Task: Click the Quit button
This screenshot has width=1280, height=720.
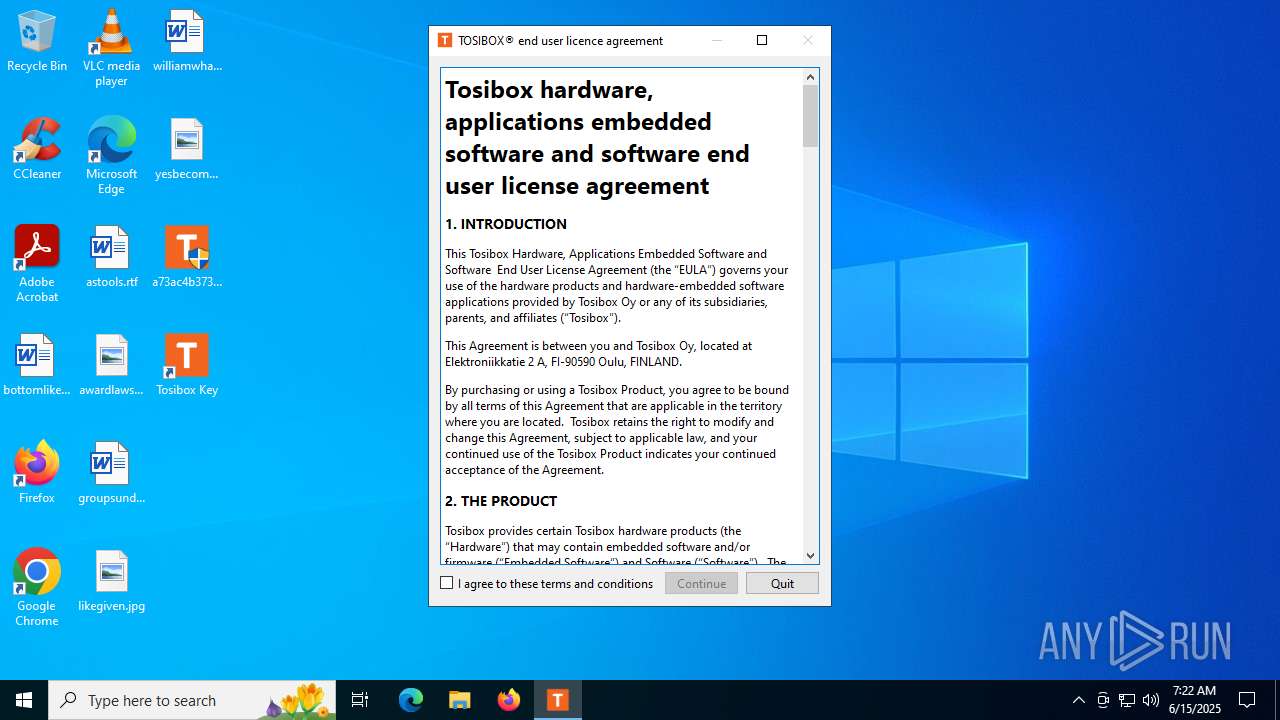Action: point(782,583)
